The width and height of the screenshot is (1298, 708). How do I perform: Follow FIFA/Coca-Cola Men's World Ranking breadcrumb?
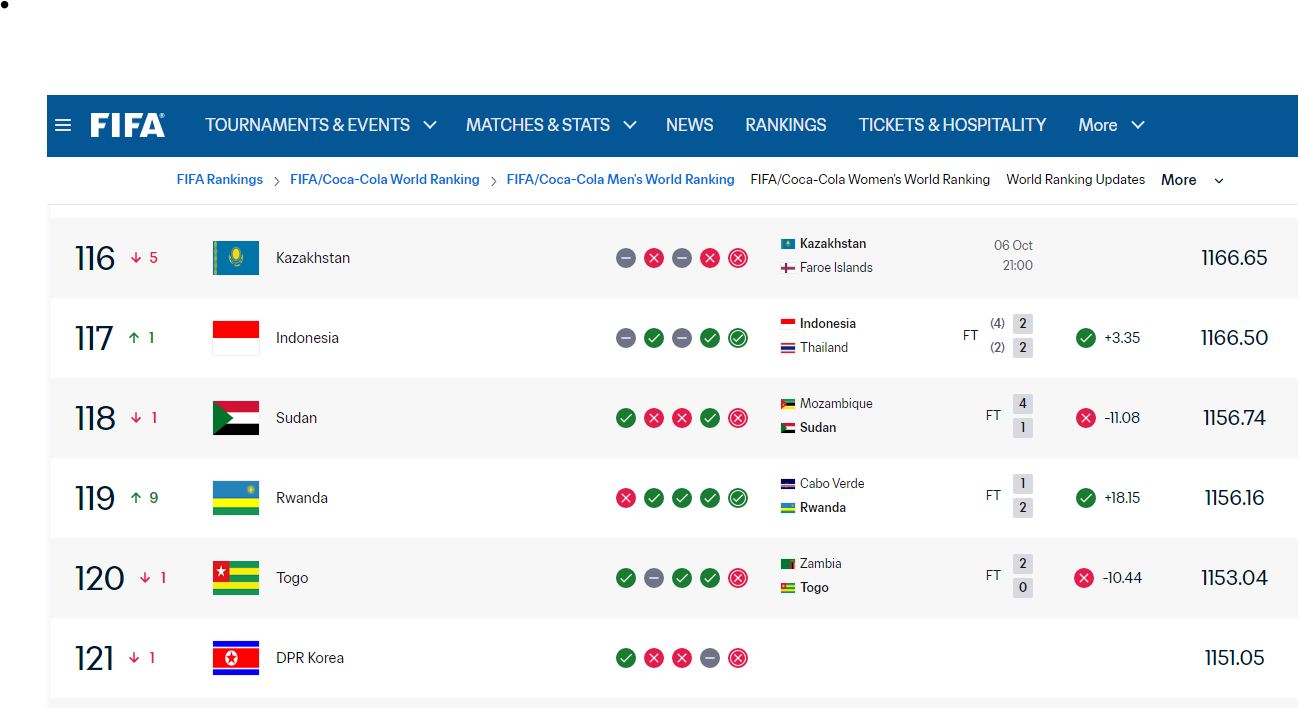[621, 180]
